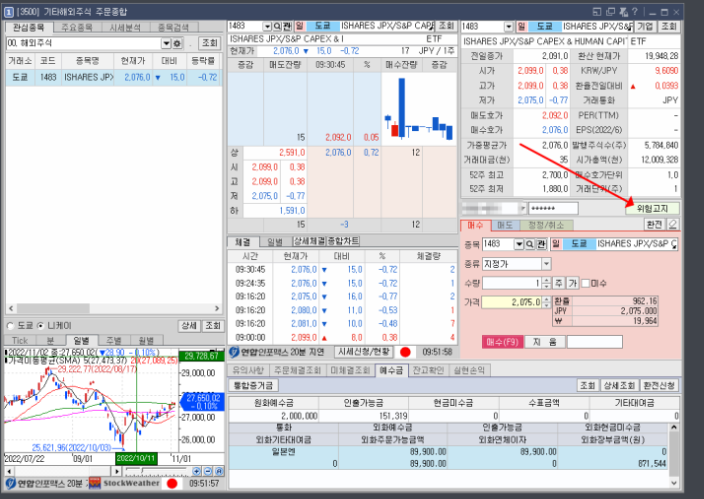Increase the quantity with stepper up arrow

tap(546, 281)
